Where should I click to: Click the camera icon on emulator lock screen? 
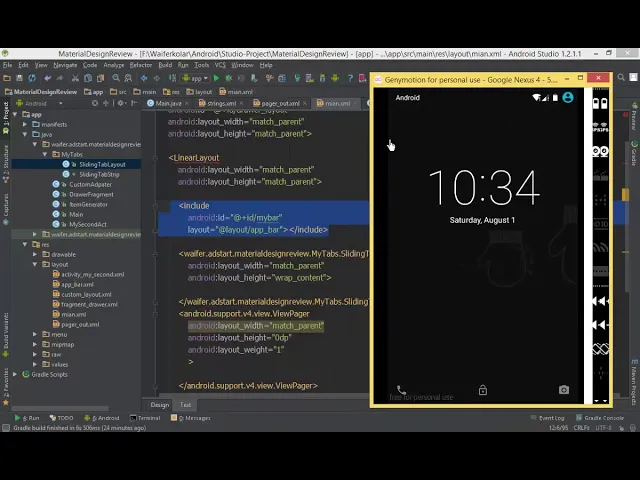[564, 390]
